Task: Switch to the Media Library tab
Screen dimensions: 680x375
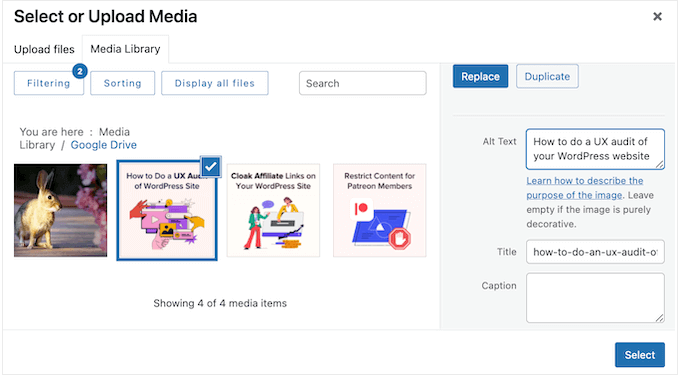Action: coord(125,49)
